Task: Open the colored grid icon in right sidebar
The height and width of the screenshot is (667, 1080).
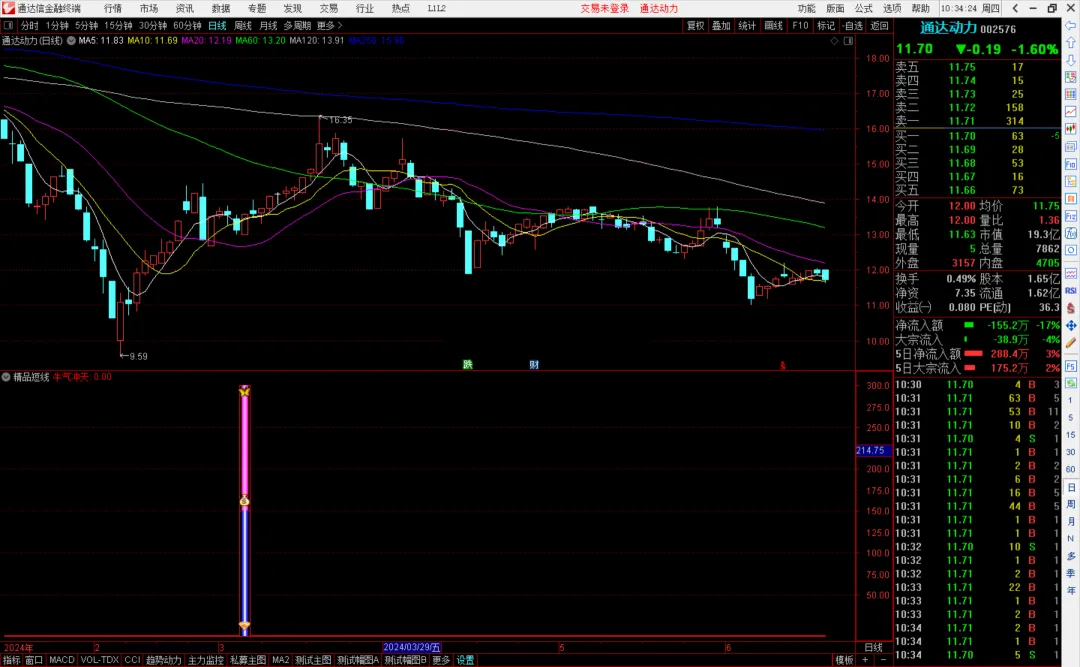Action: click(1070, 94)
